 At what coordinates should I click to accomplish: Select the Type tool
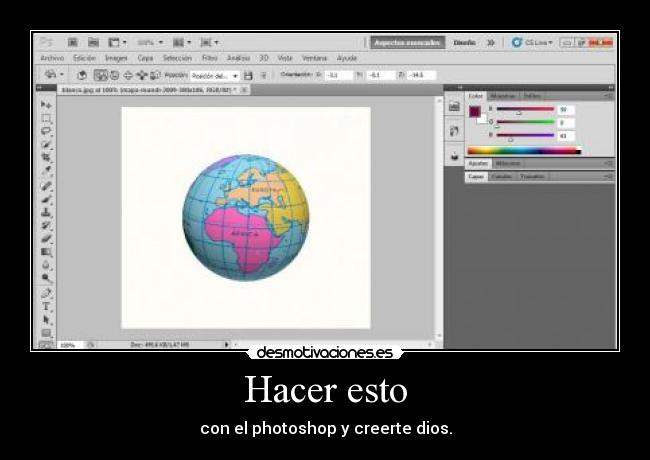(x=46, y=307)
